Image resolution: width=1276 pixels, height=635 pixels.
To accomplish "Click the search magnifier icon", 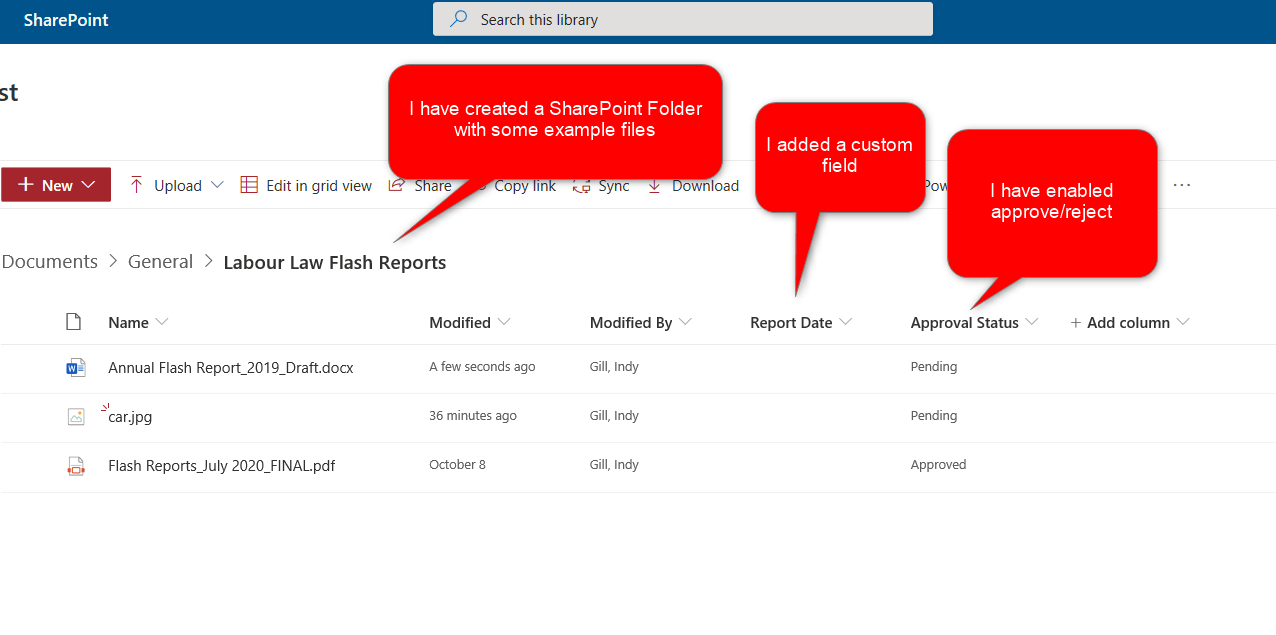I will pos(457,18).
